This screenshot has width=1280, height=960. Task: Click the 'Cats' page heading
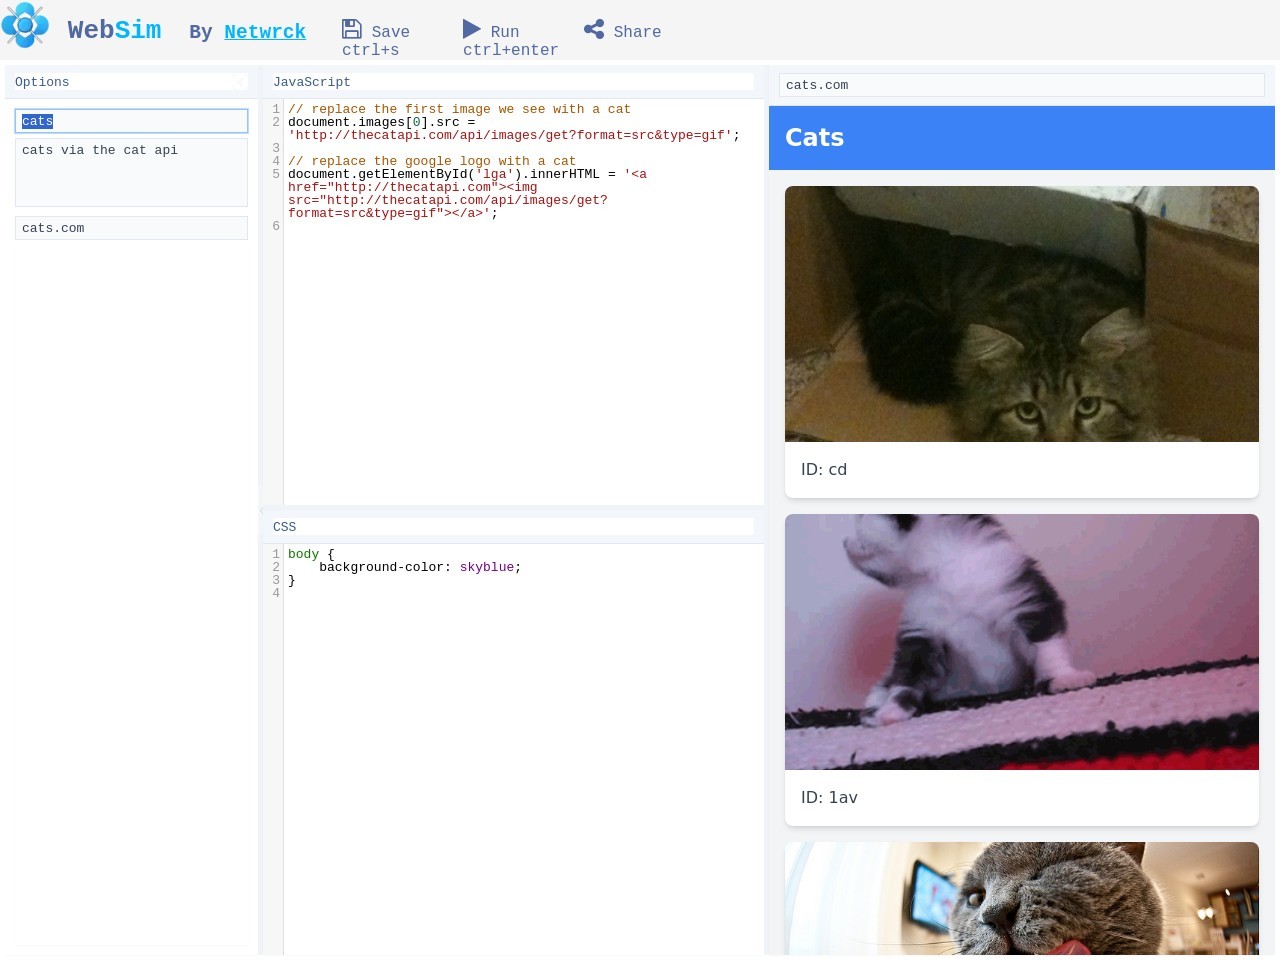coord(814,138)
